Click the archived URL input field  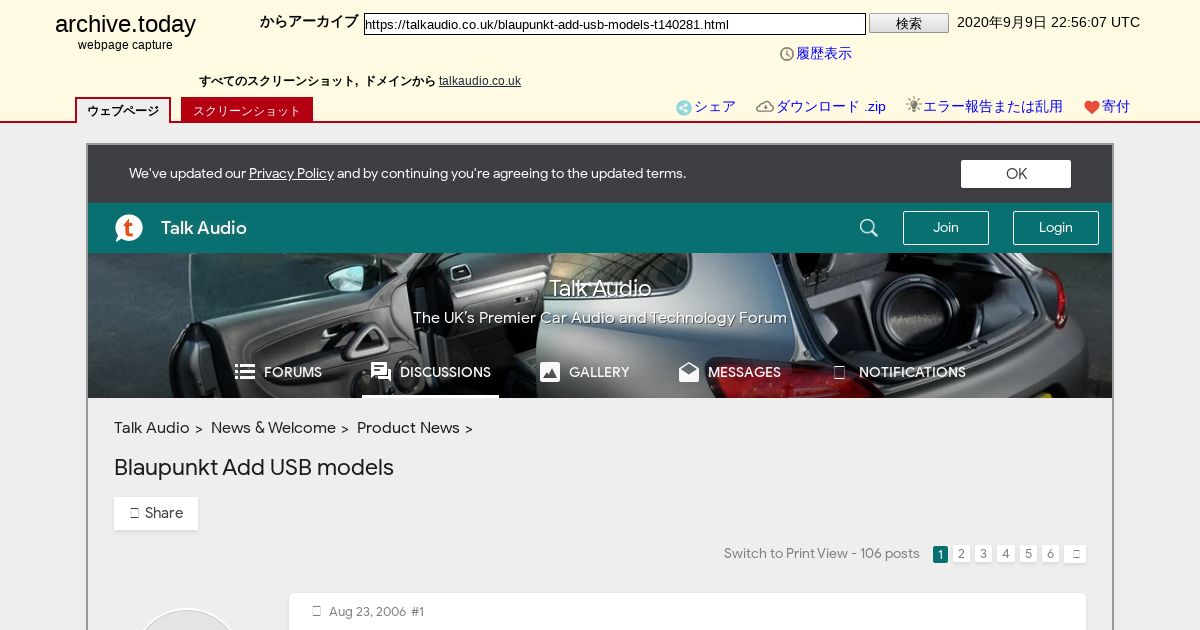(x=615, y=24)
